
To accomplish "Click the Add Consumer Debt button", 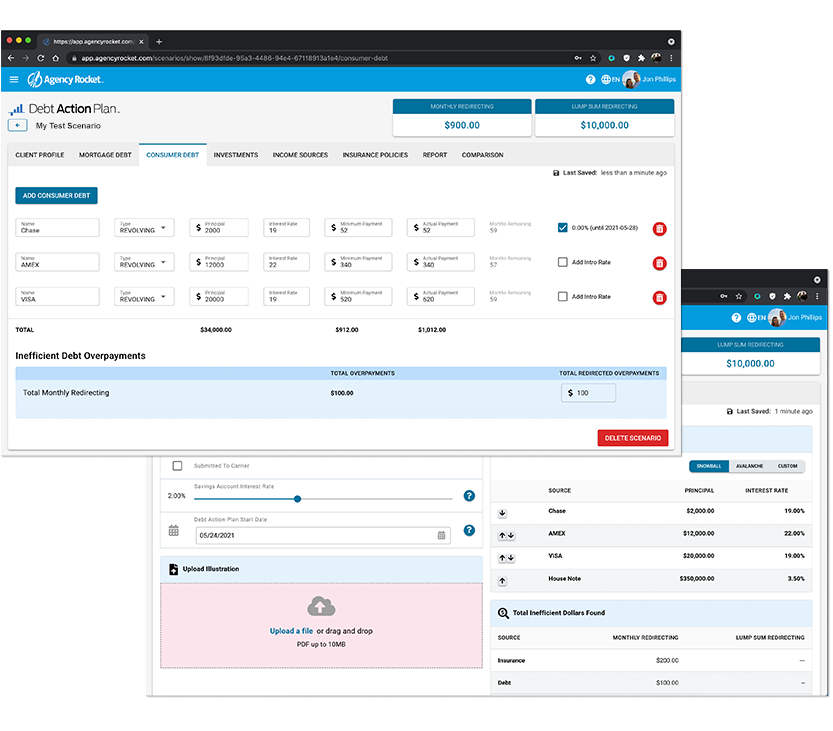I will pos(56,196).
